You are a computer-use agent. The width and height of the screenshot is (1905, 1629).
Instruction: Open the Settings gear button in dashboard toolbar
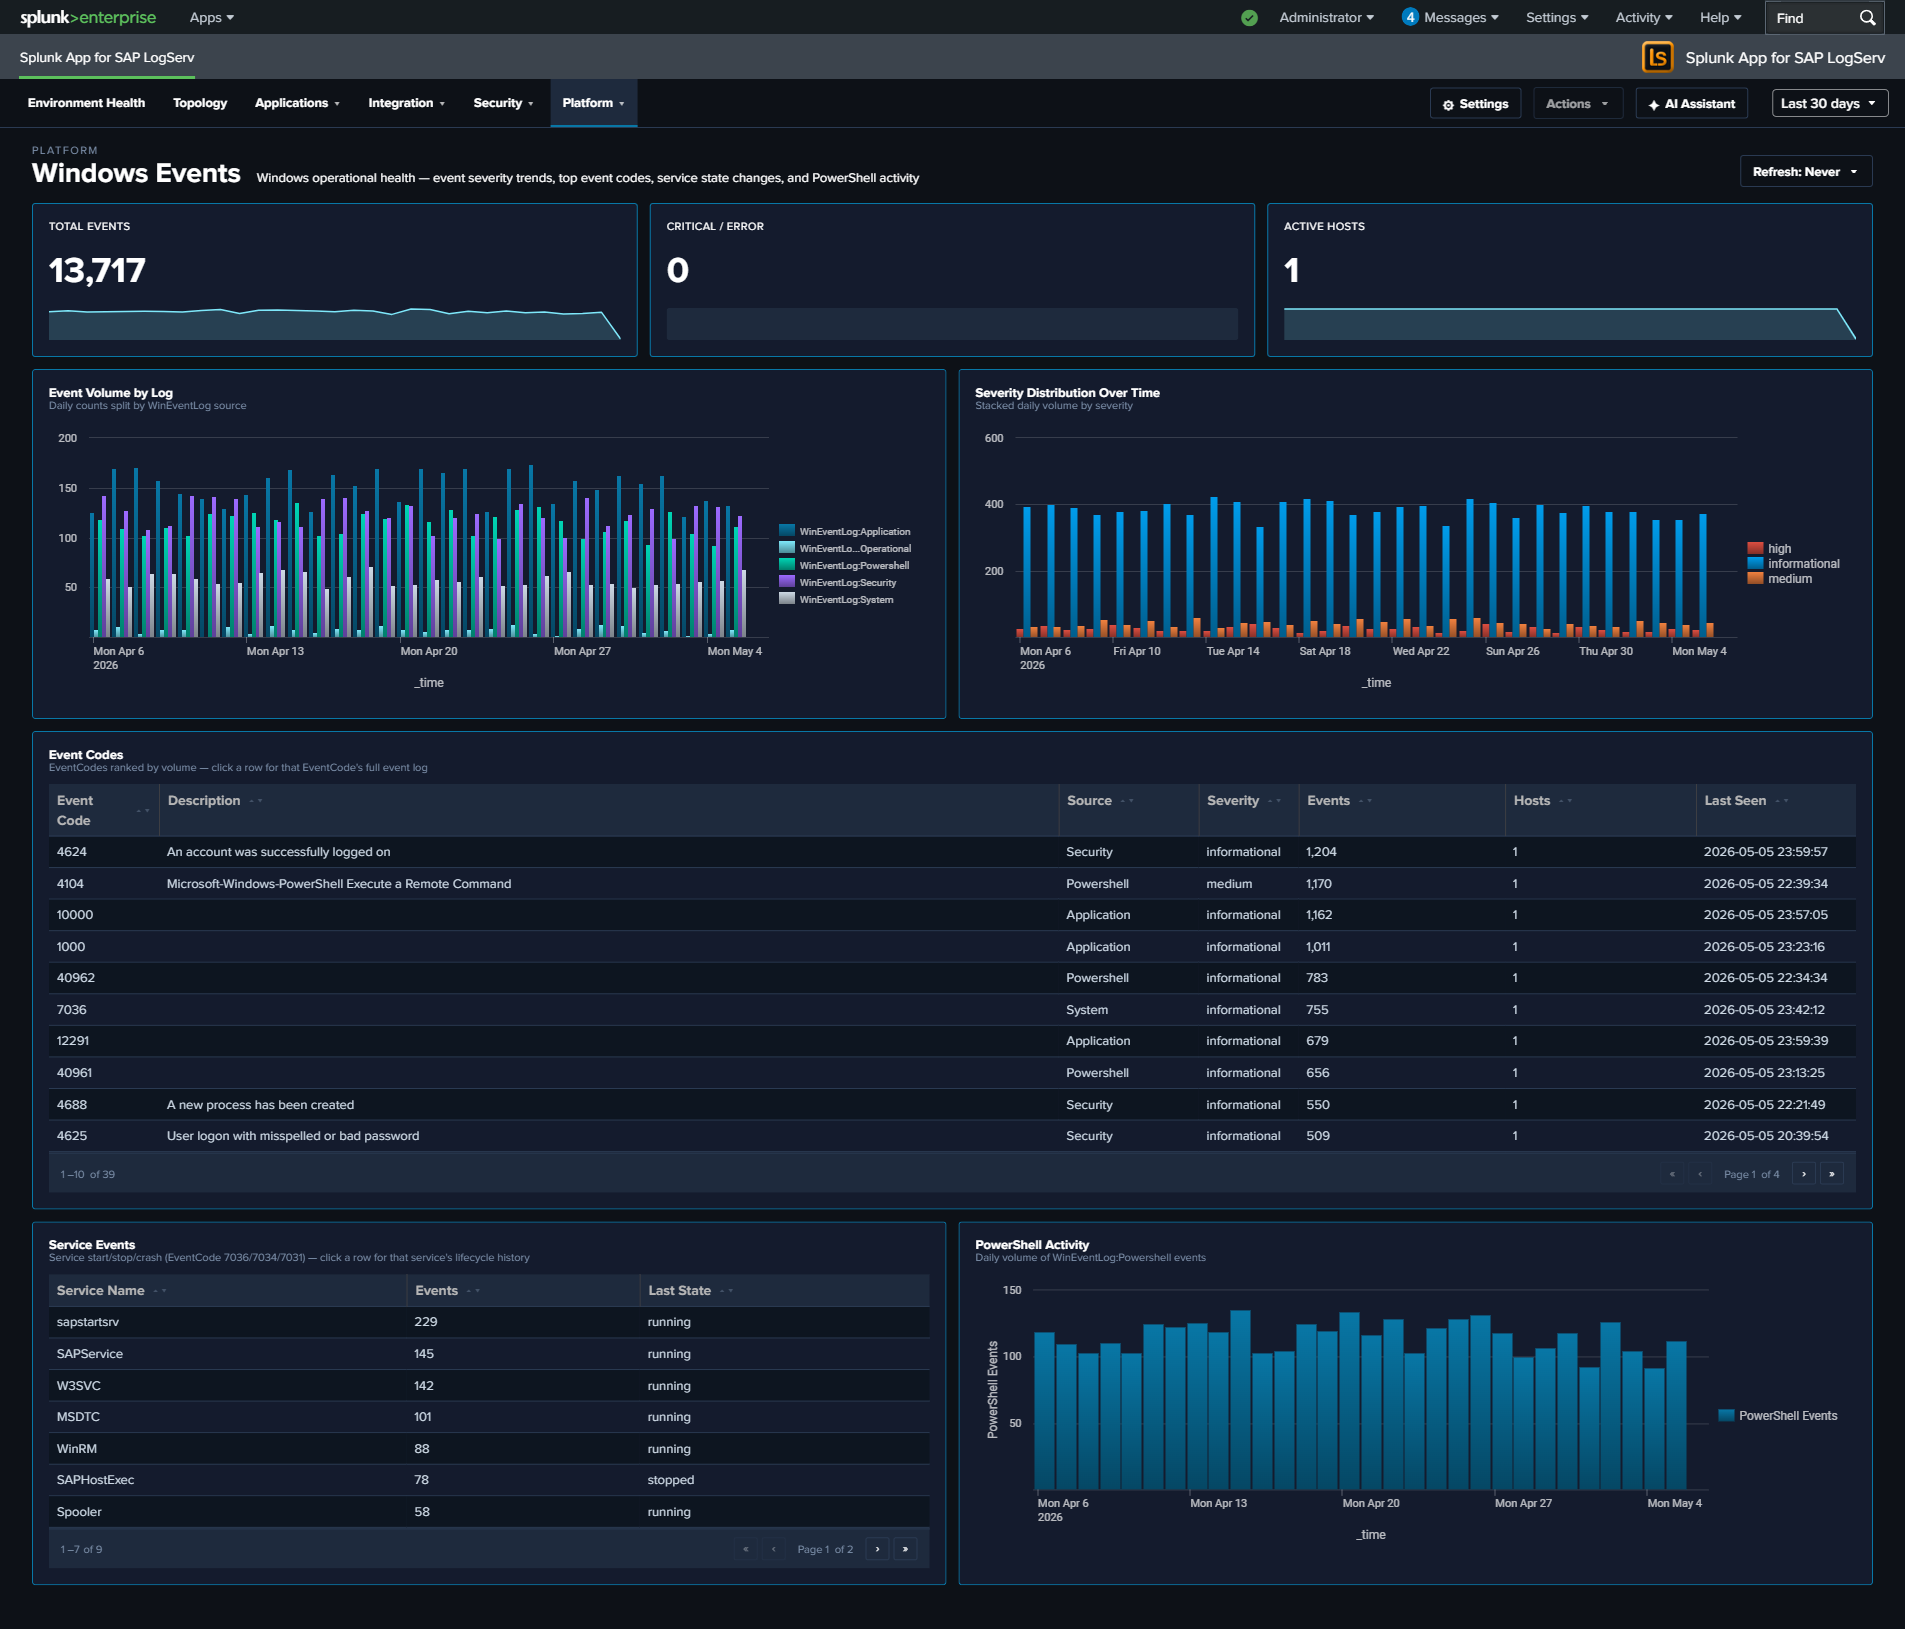1475,104
